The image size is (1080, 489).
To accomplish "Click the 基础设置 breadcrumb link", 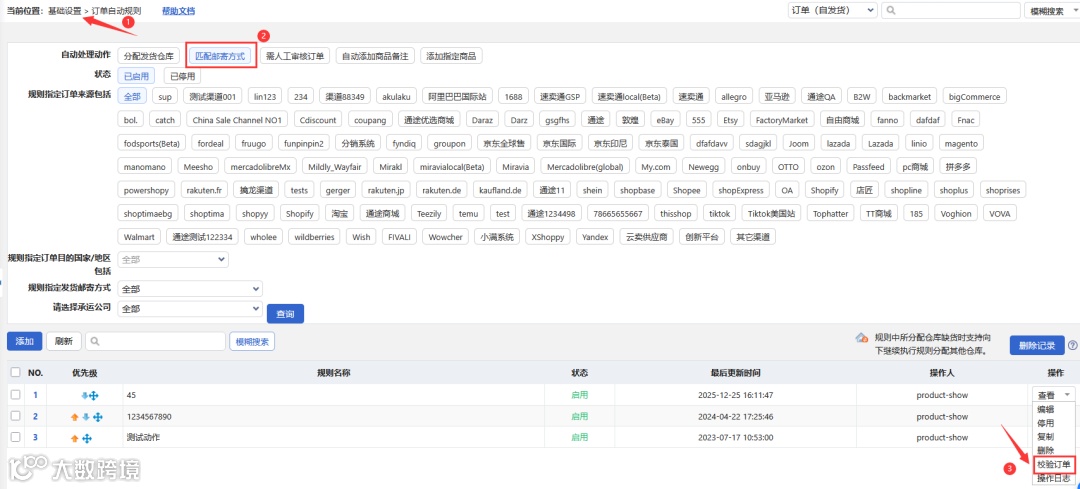I will click(65, 11).
